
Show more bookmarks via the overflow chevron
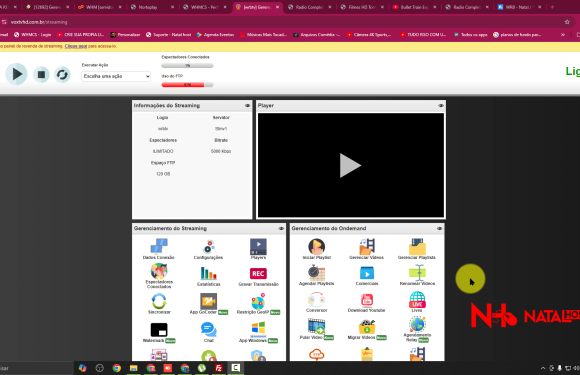point(563,35)
